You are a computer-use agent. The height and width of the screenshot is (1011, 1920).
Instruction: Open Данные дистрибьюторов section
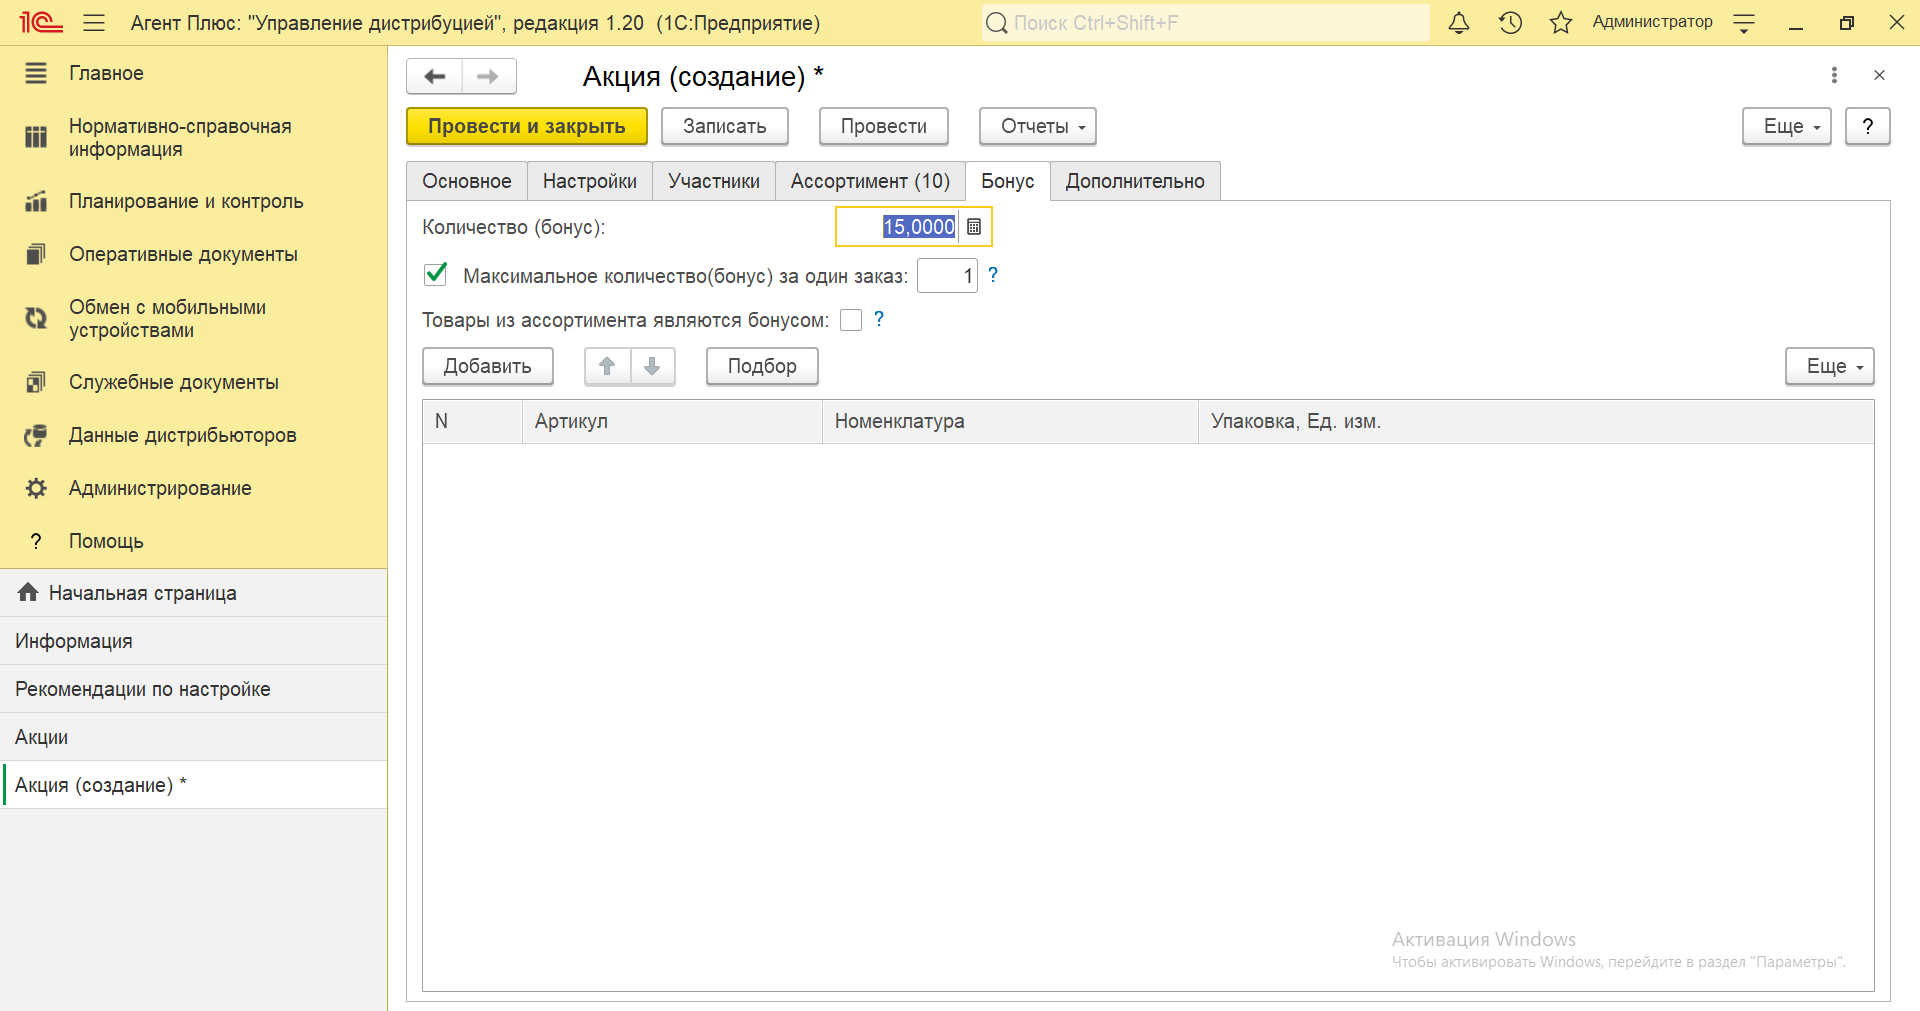tap(193, 435)
